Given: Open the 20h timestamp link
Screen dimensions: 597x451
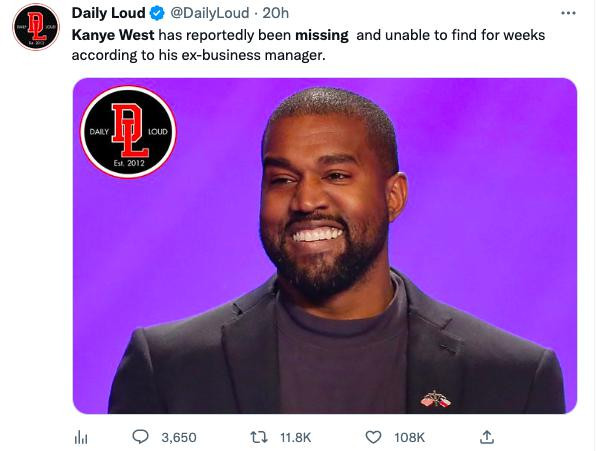Looking at the screenshot, I should [276, 13].
